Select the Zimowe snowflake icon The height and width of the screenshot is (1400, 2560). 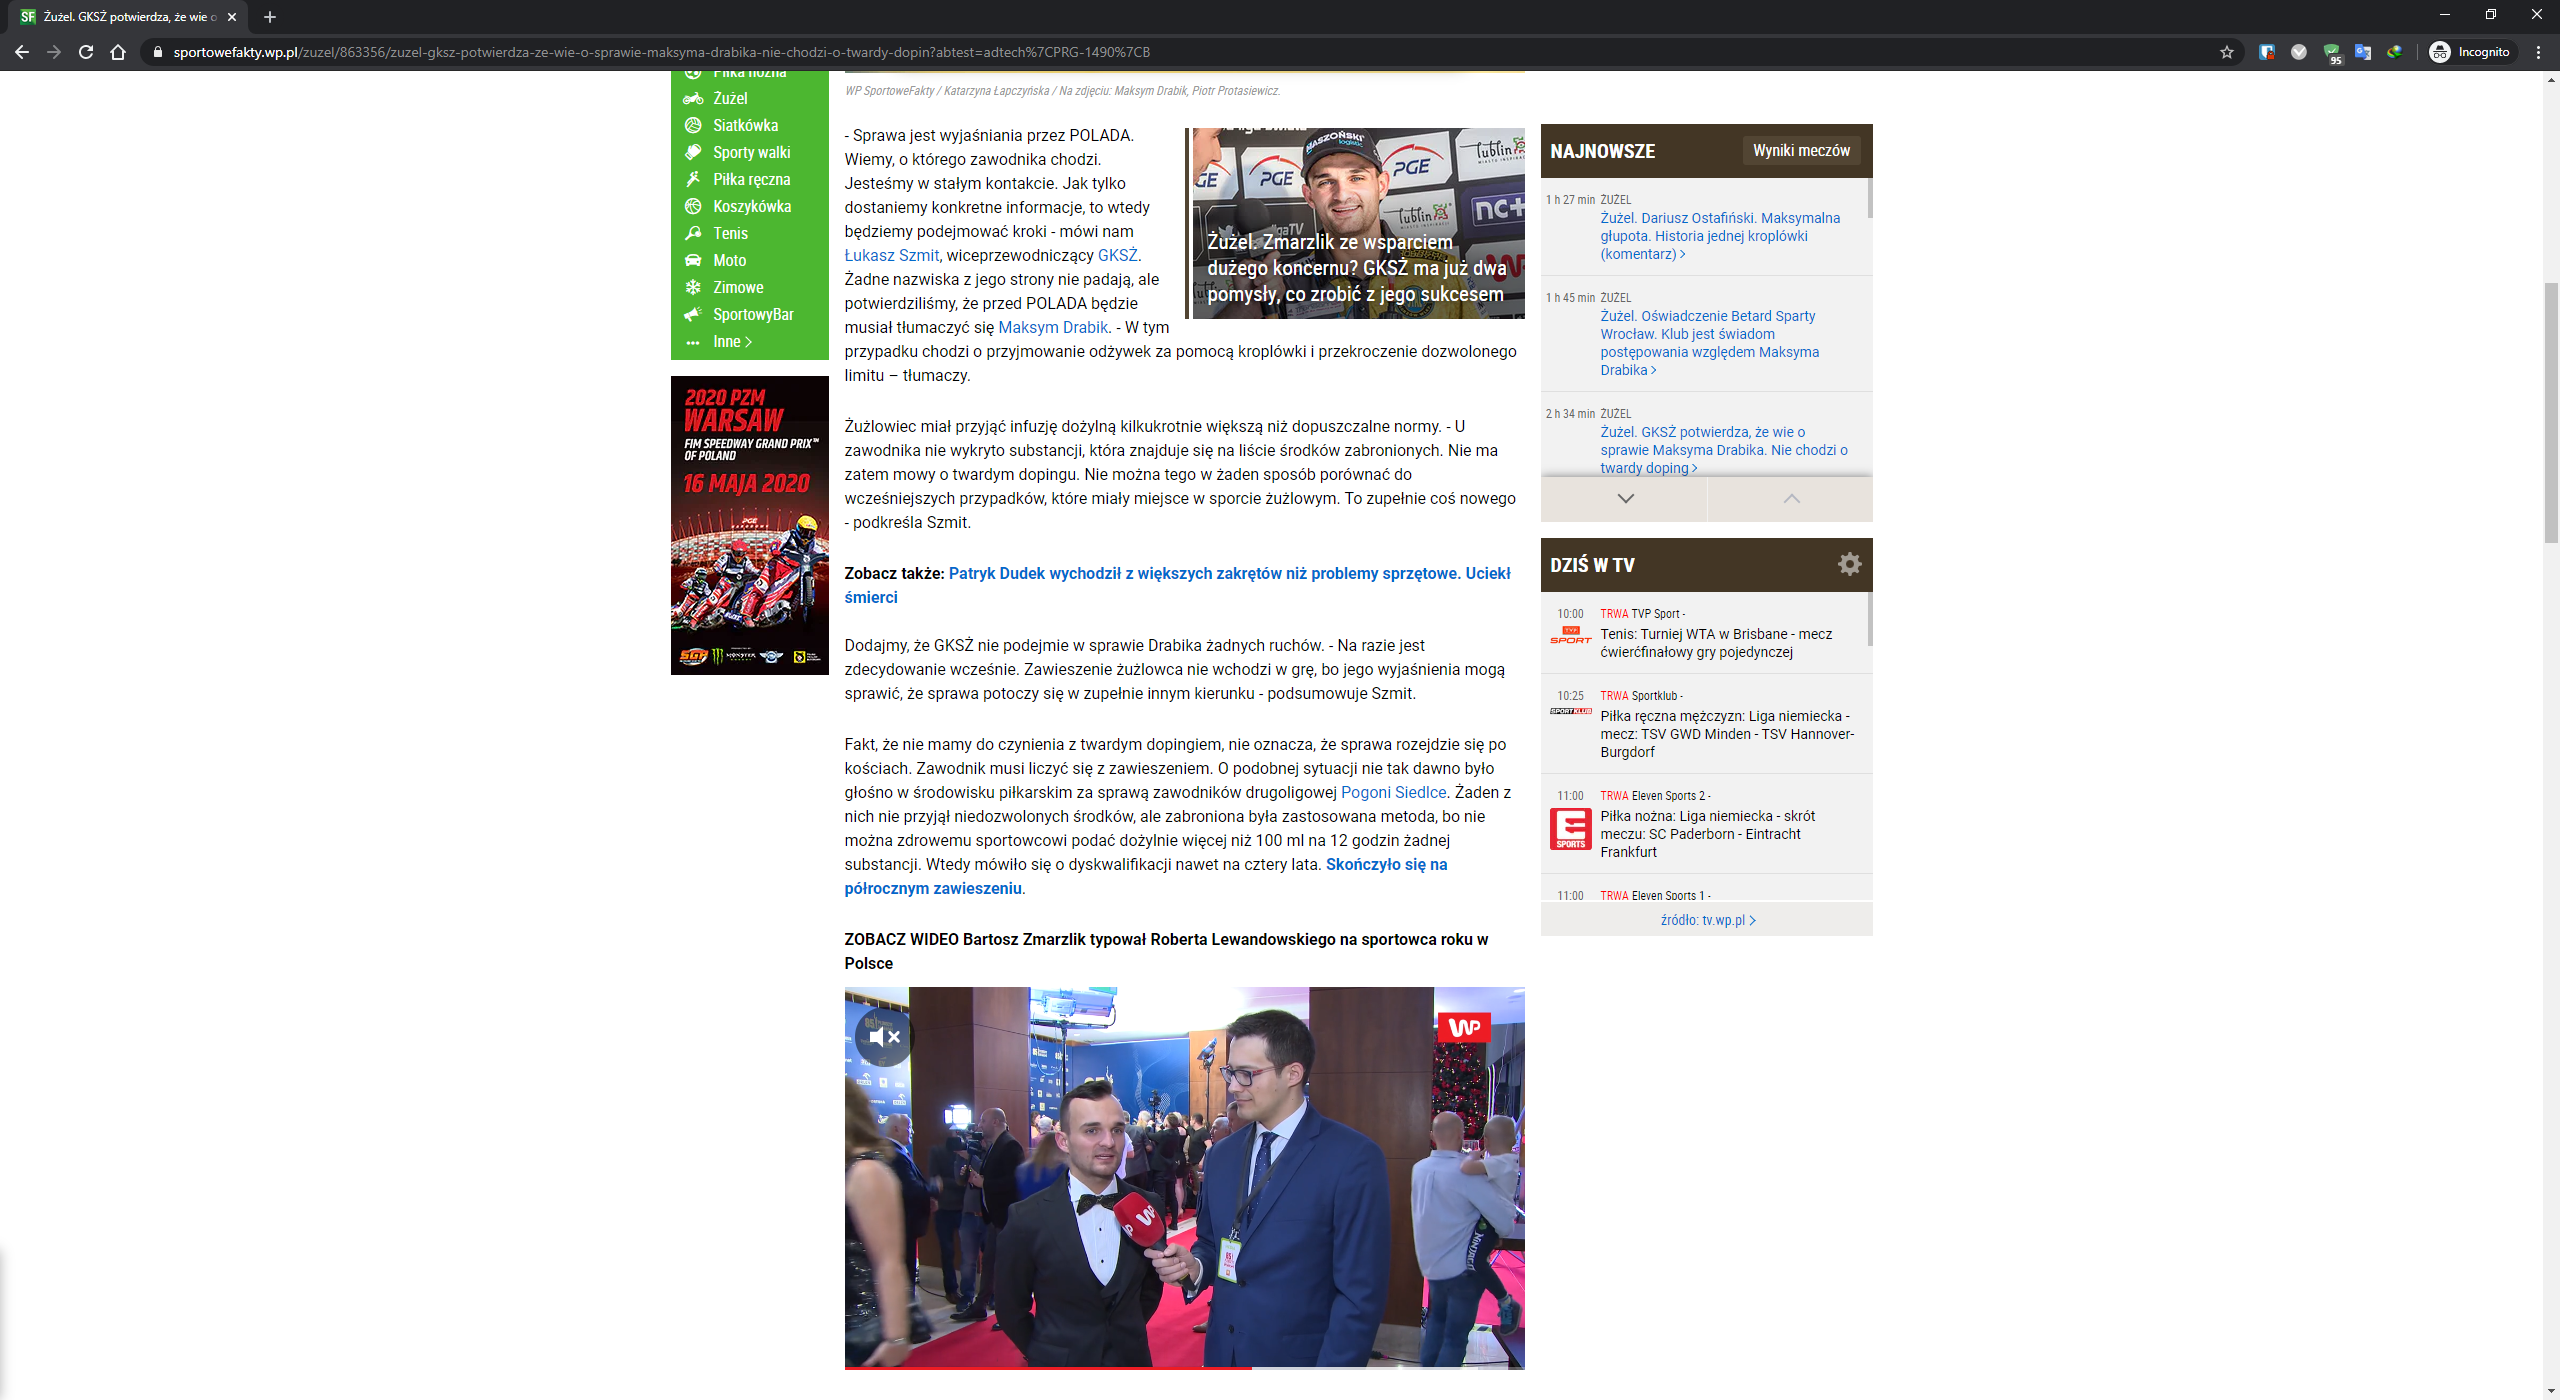point(695,287)
